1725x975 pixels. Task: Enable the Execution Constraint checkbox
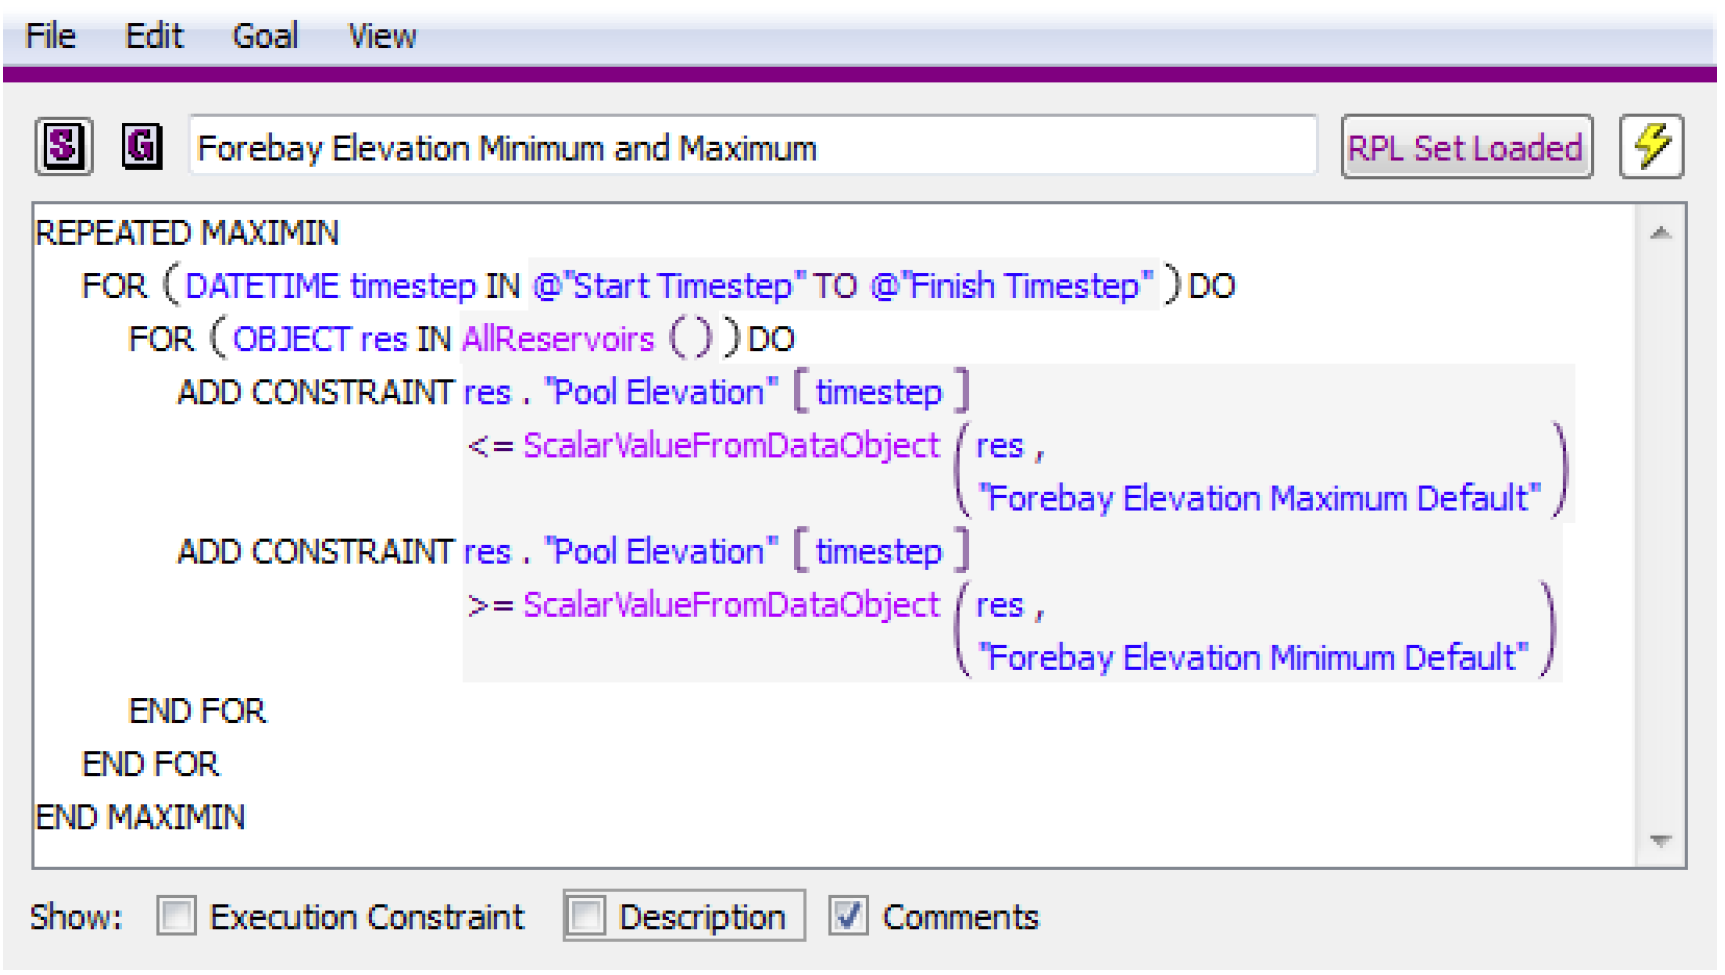pyautogui.click(x=177, y=916)
